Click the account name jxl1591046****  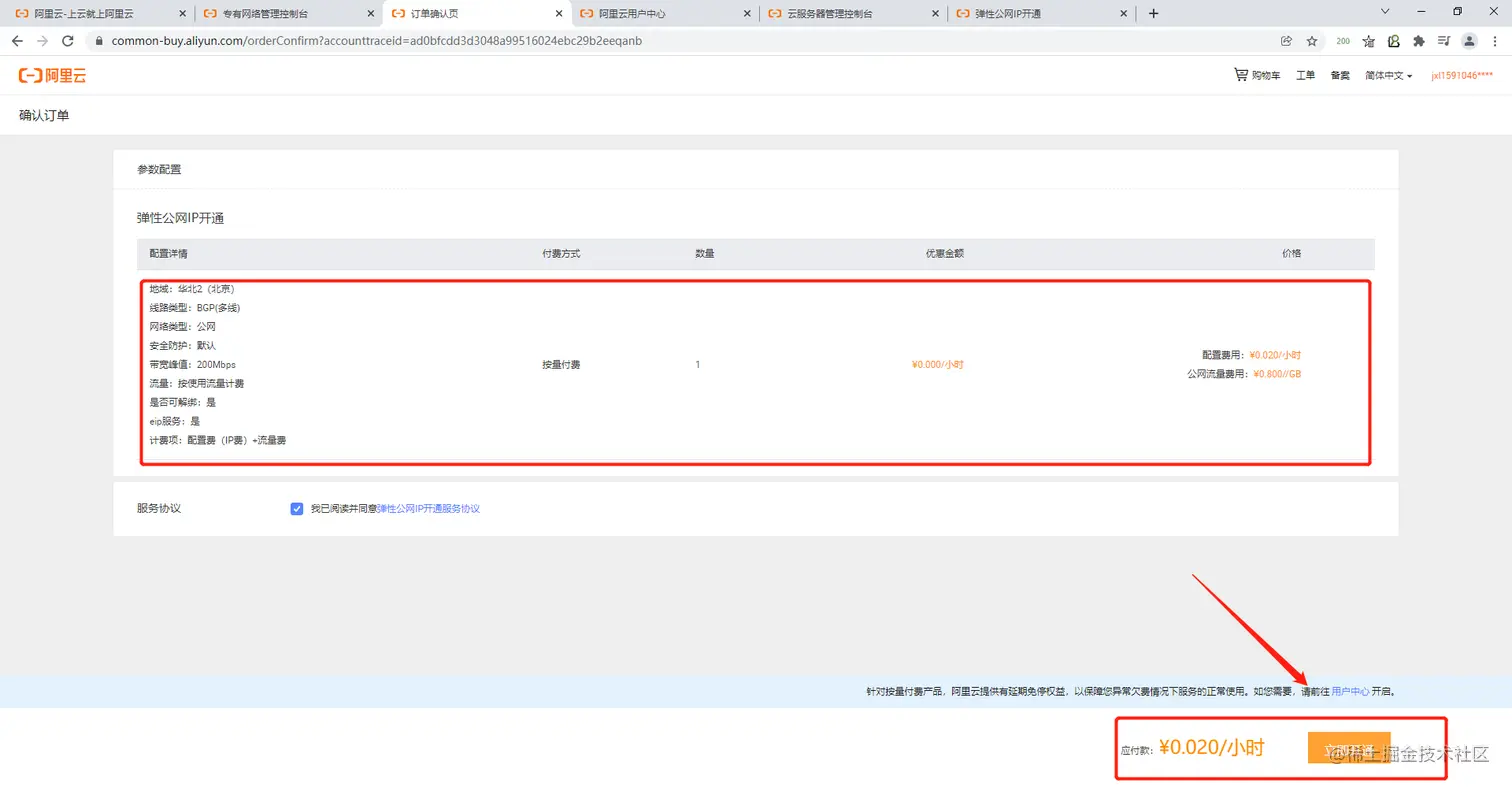[x=1462, y=76]
